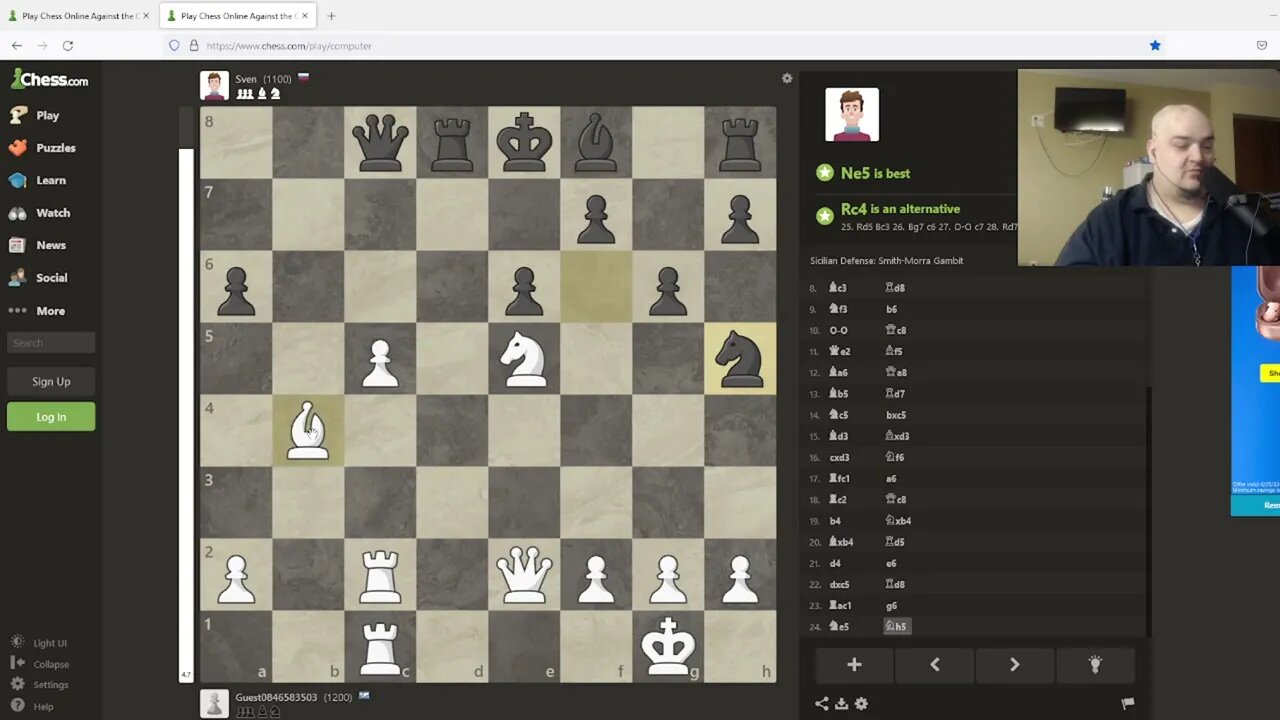Click the resign flag icon

click(1128, 704)
